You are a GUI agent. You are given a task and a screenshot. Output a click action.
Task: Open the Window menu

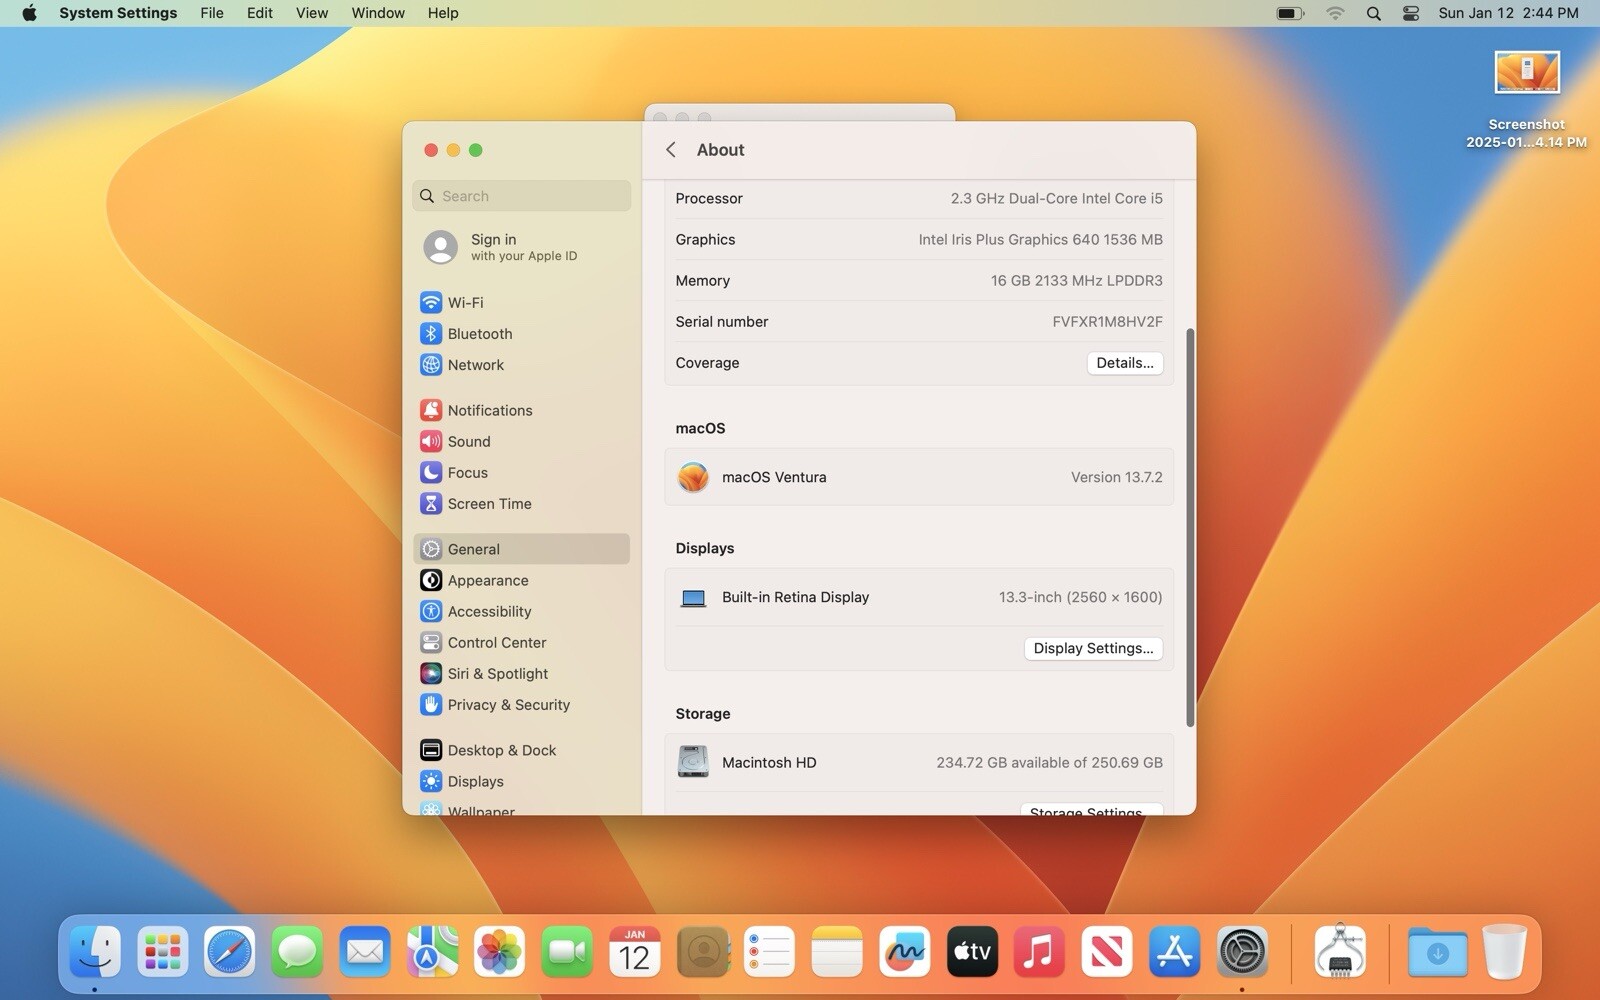(x=377, y=13)
